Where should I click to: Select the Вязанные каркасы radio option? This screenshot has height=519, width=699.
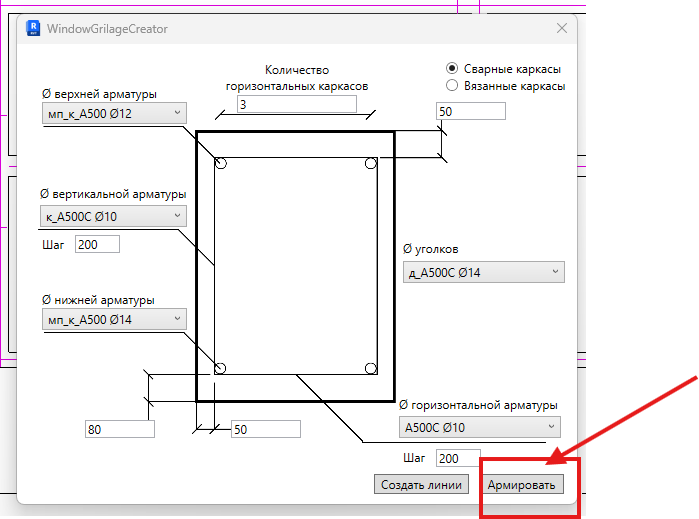(452, 85)
